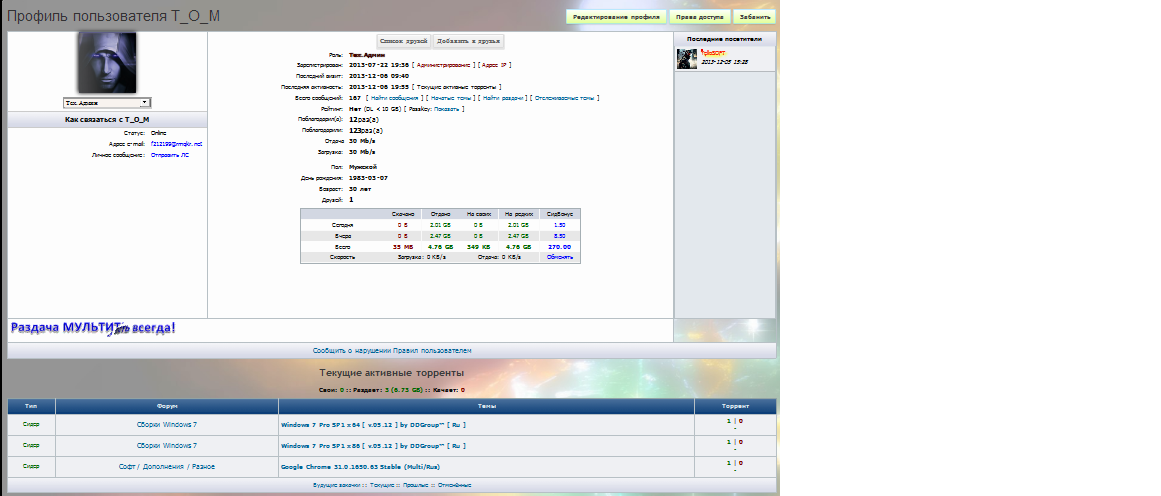The width and height of the screenshot is (1161, 496).
Task: Click the "Начатые темы" link
Action: [450, 98]
